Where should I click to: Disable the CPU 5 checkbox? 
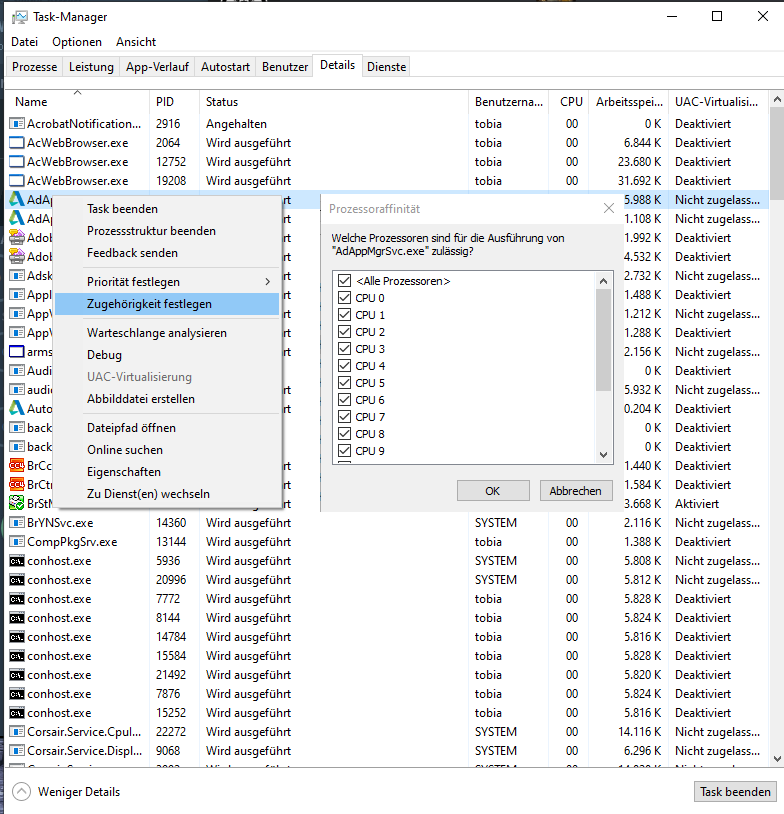[x=344, y=383]
